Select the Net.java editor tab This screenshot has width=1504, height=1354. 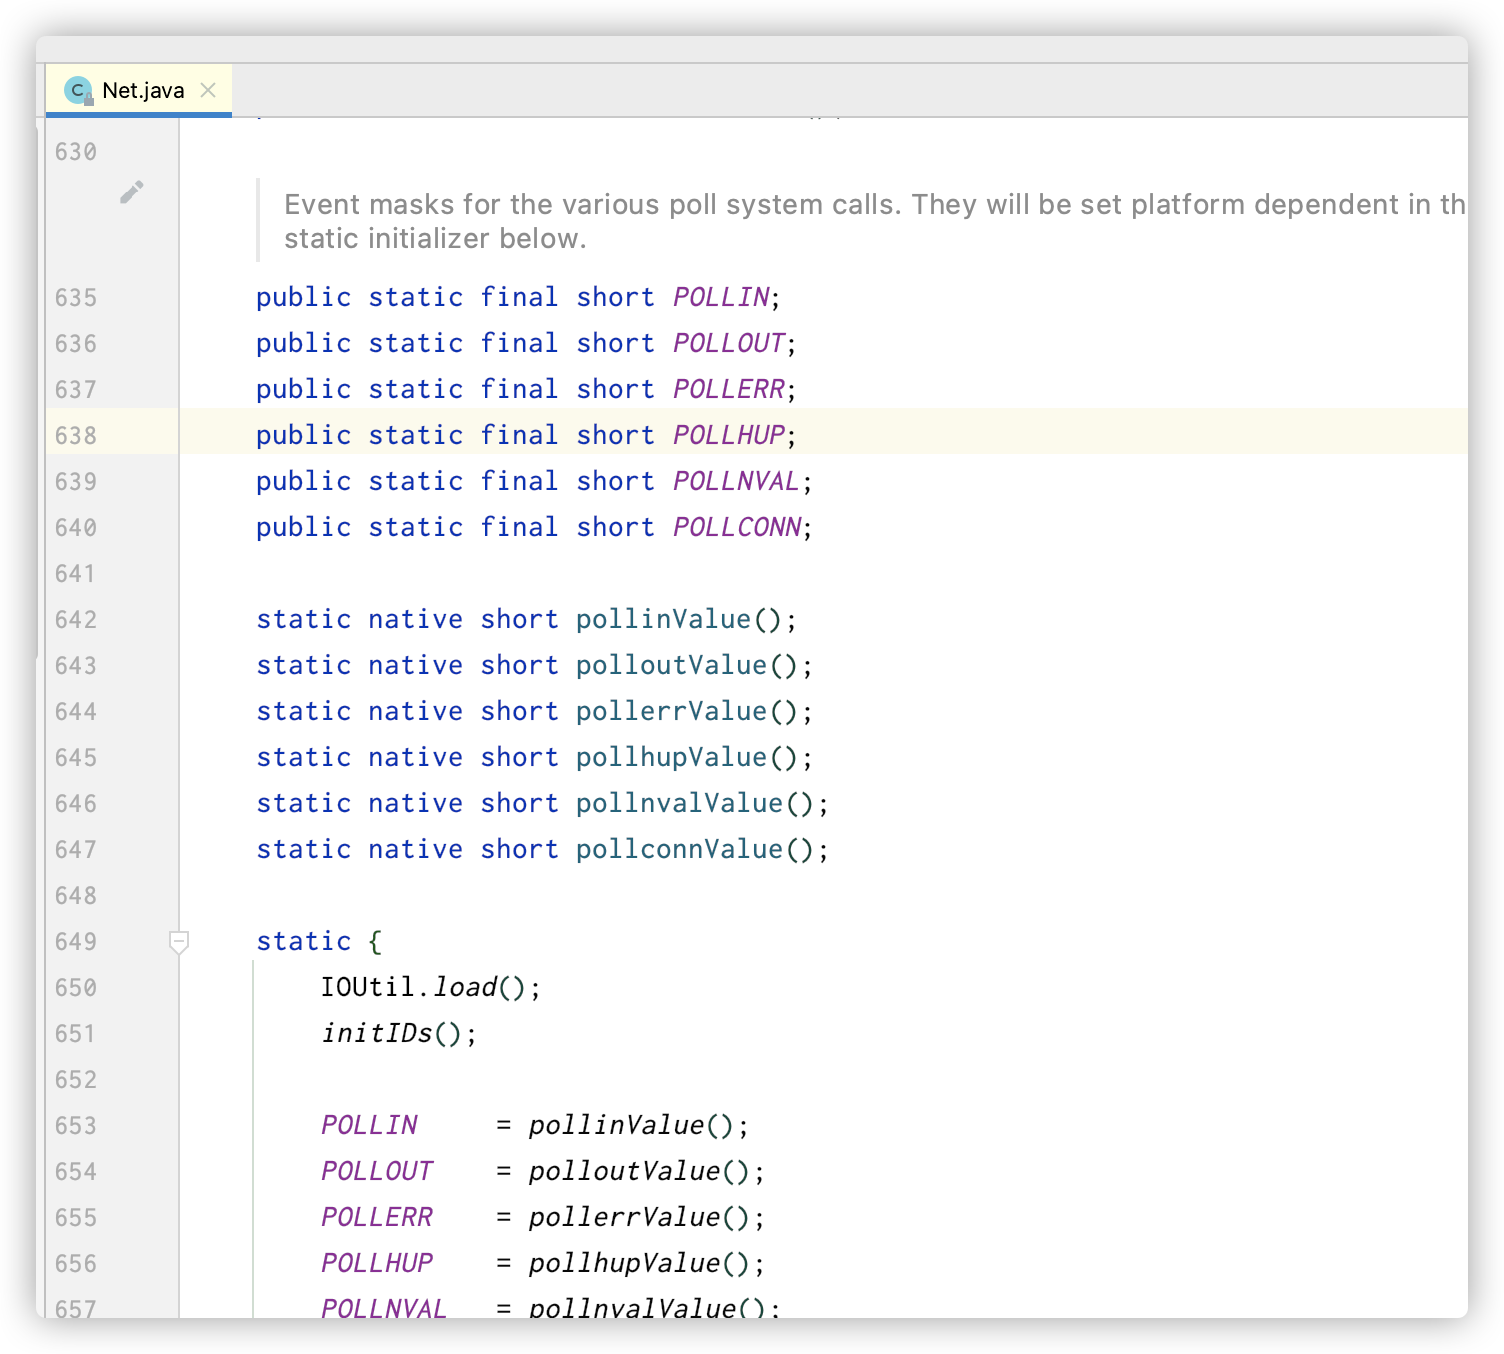click(139, 90)
